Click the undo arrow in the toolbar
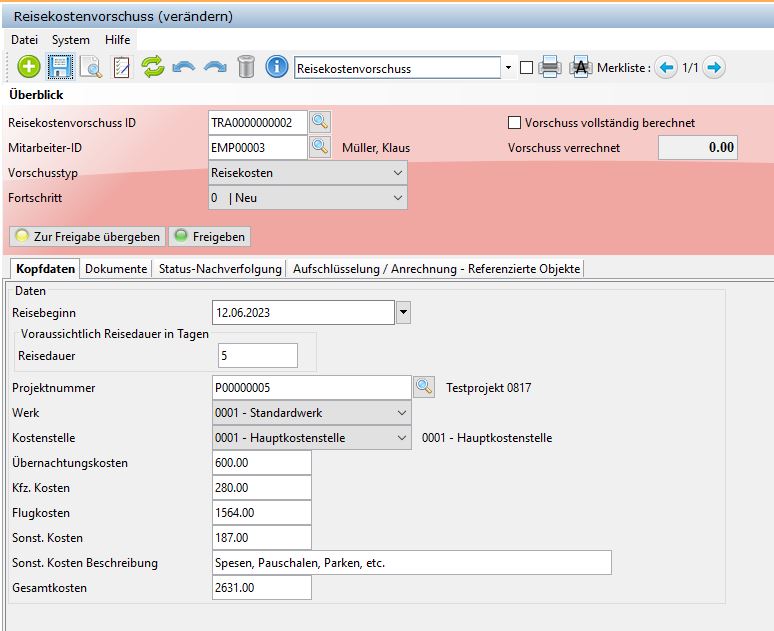The height and width of the screenshot is (631, 774). [x=183, y=68]
